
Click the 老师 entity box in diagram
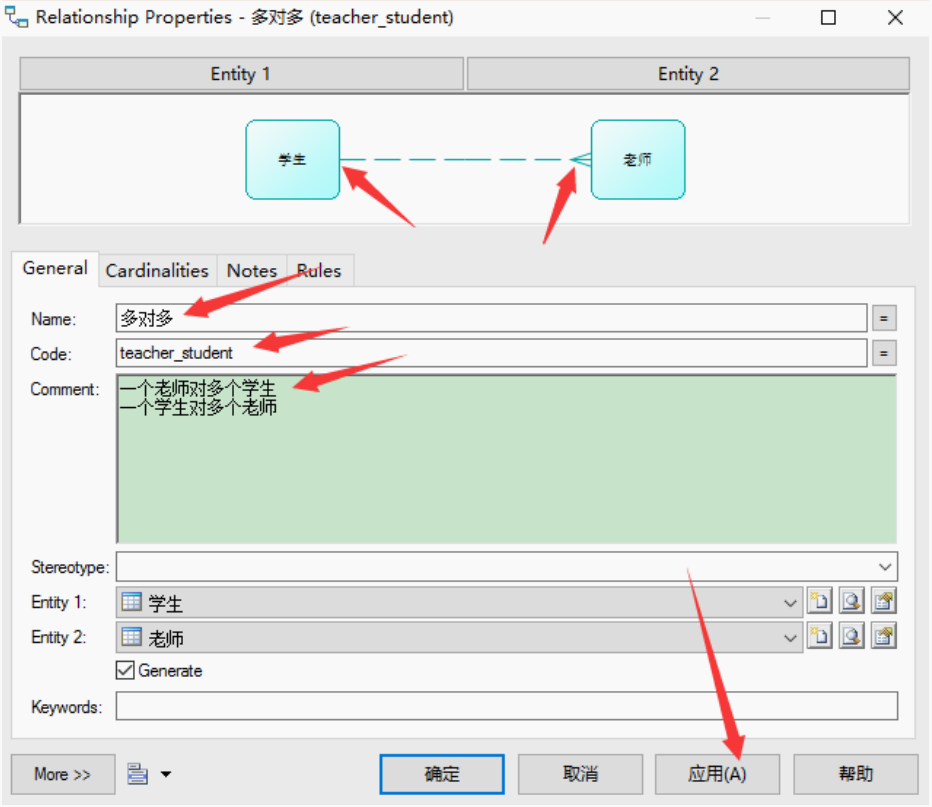click(x=638, y=159)
